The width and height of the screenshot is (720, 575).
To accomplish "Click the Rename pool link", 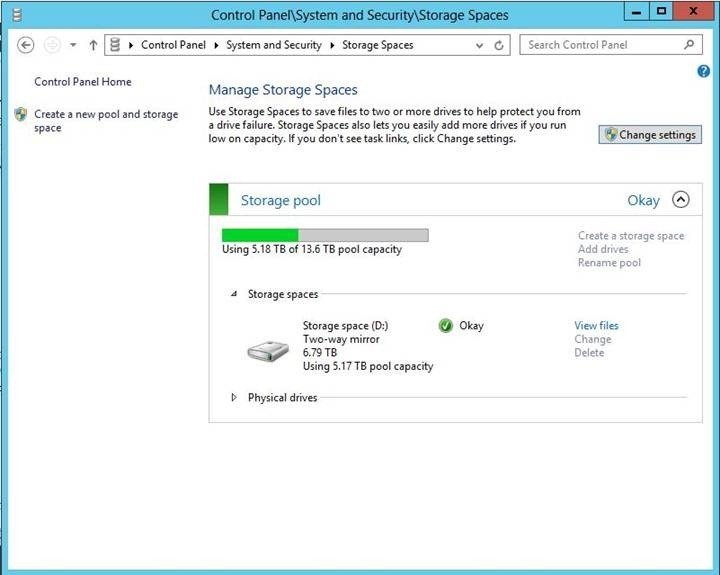I will pyautogui.click(x=609, y=263).
